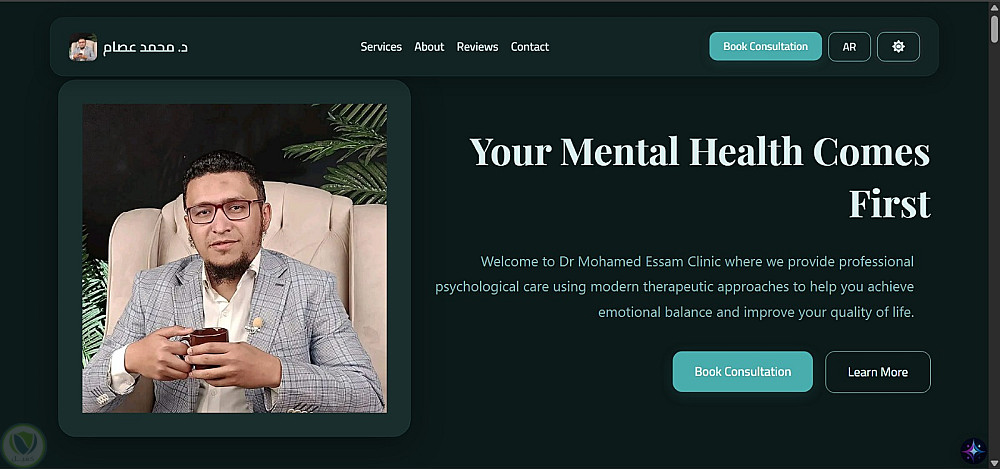
Task: Select the Learn More button
Action: point(878,372)
